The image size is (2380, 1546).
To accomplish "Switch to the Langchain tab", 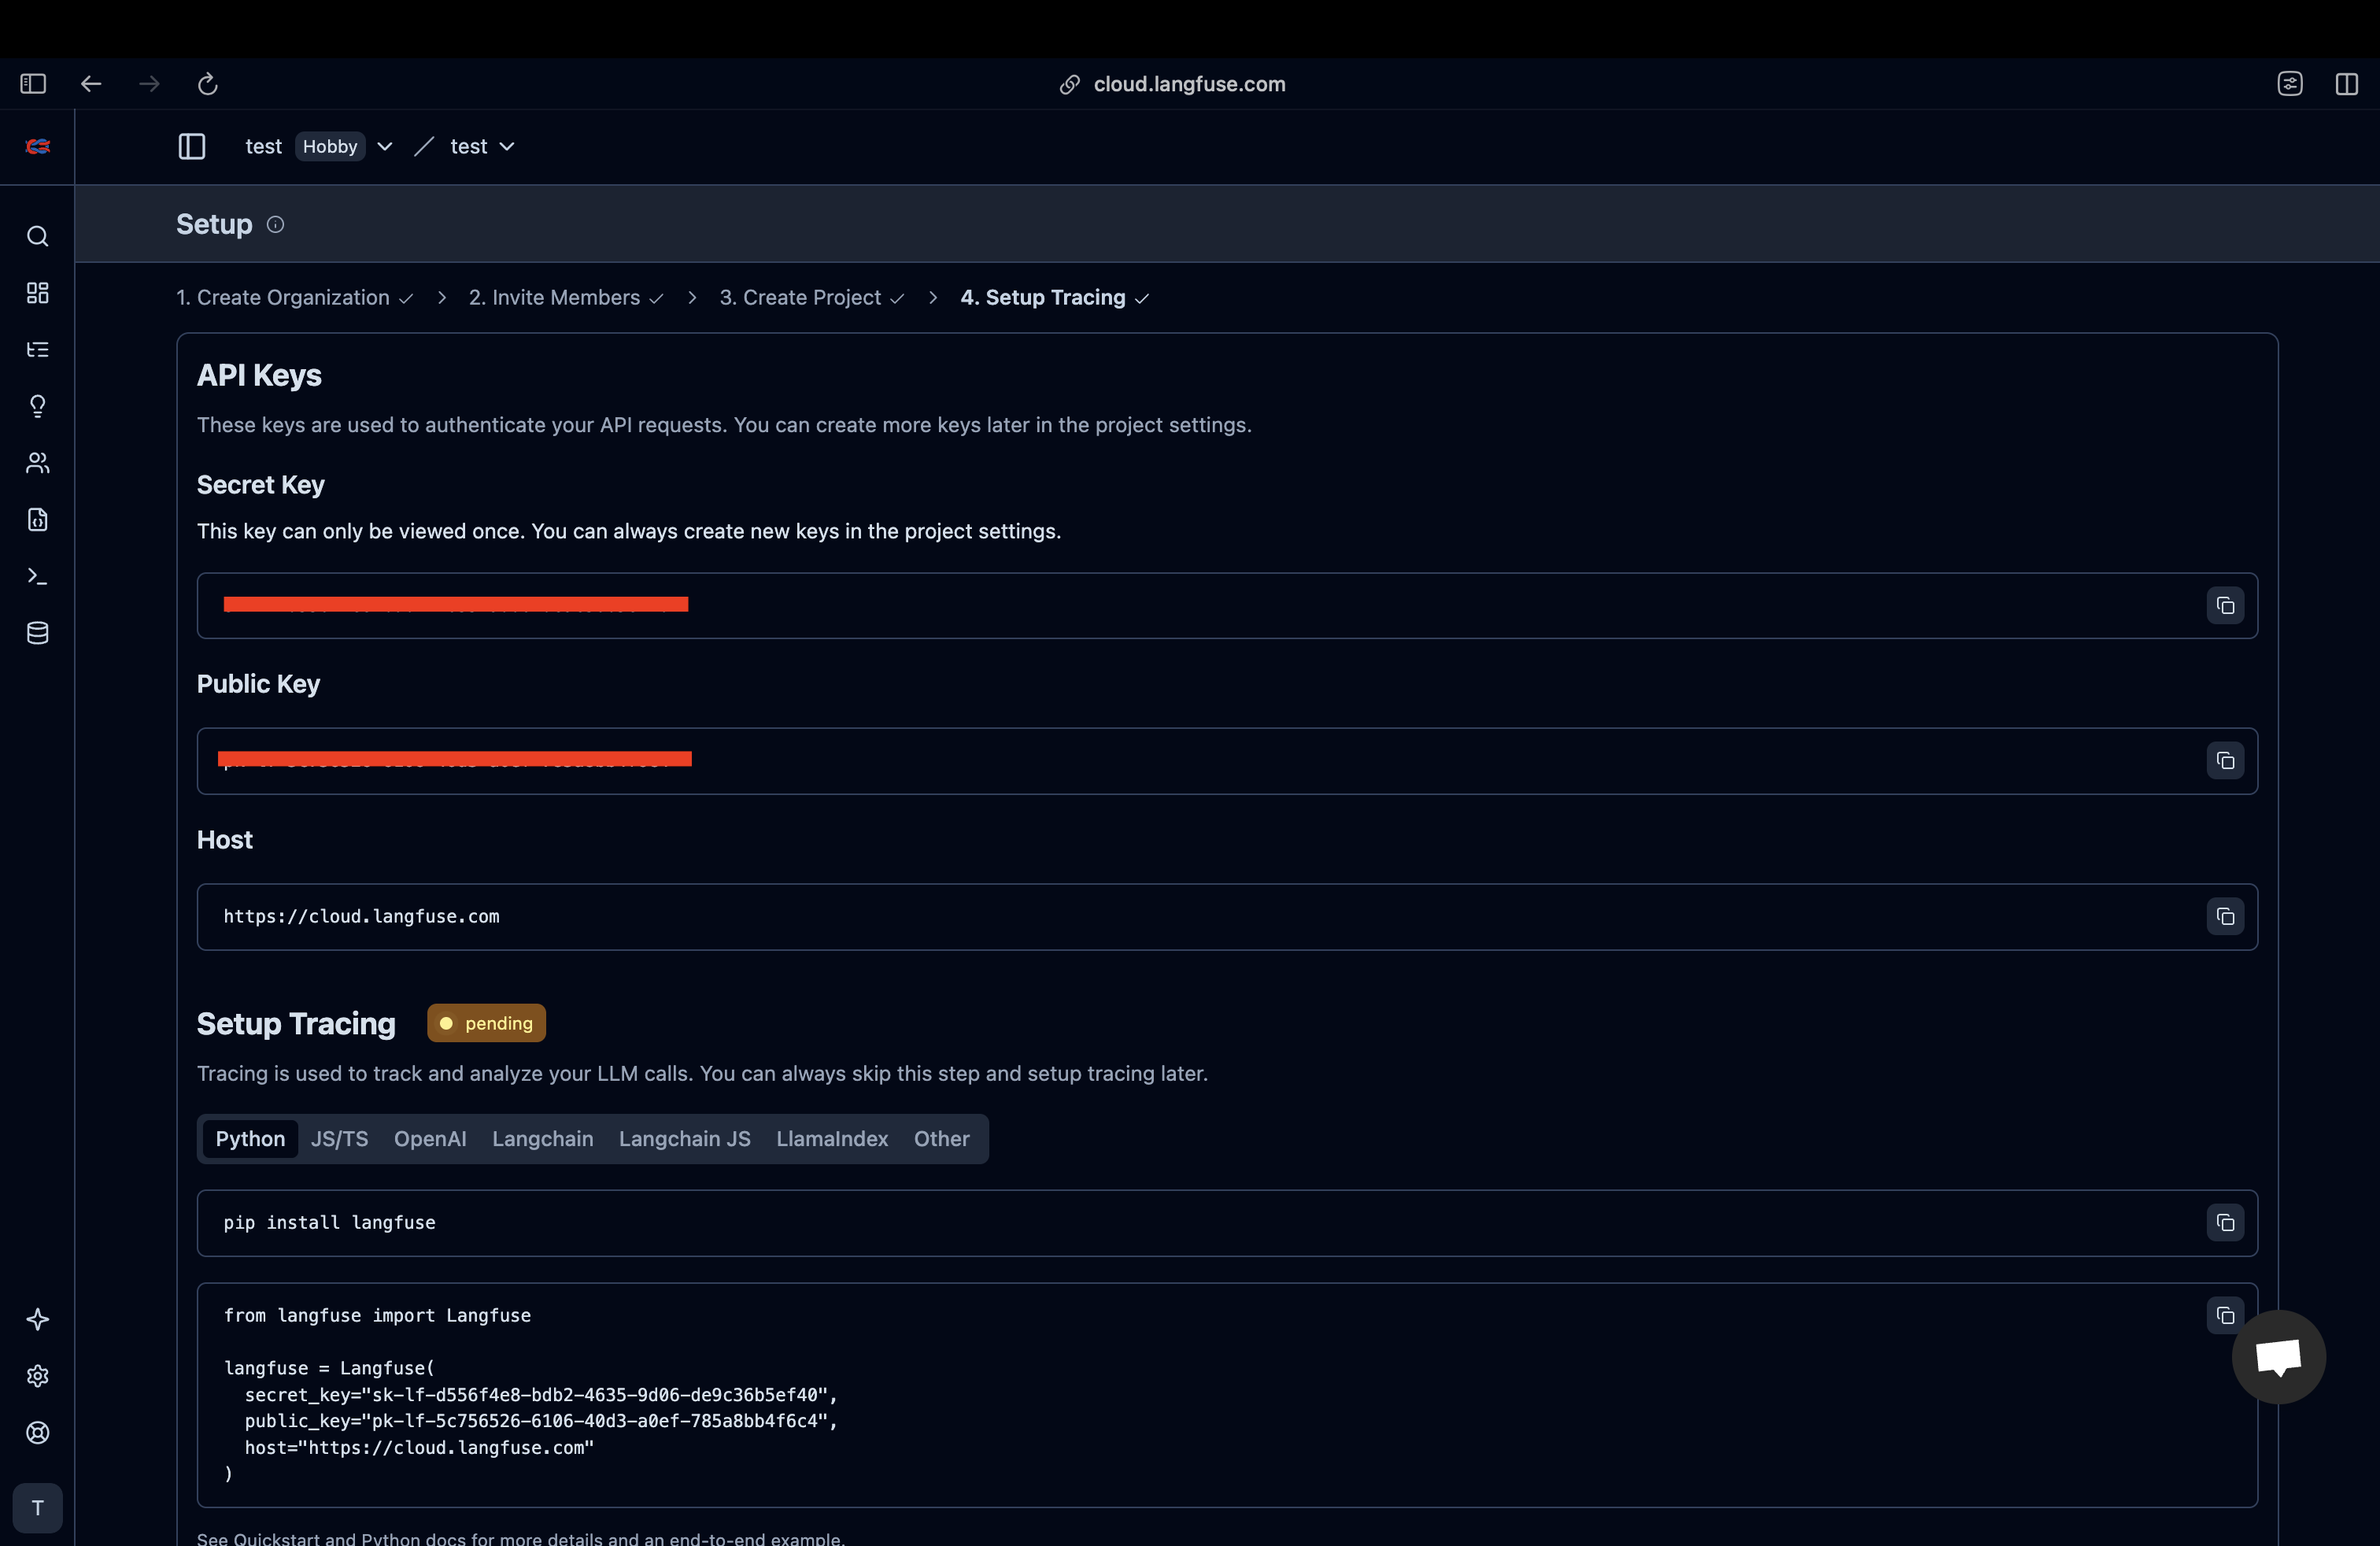I will [x=542, y=1139].
